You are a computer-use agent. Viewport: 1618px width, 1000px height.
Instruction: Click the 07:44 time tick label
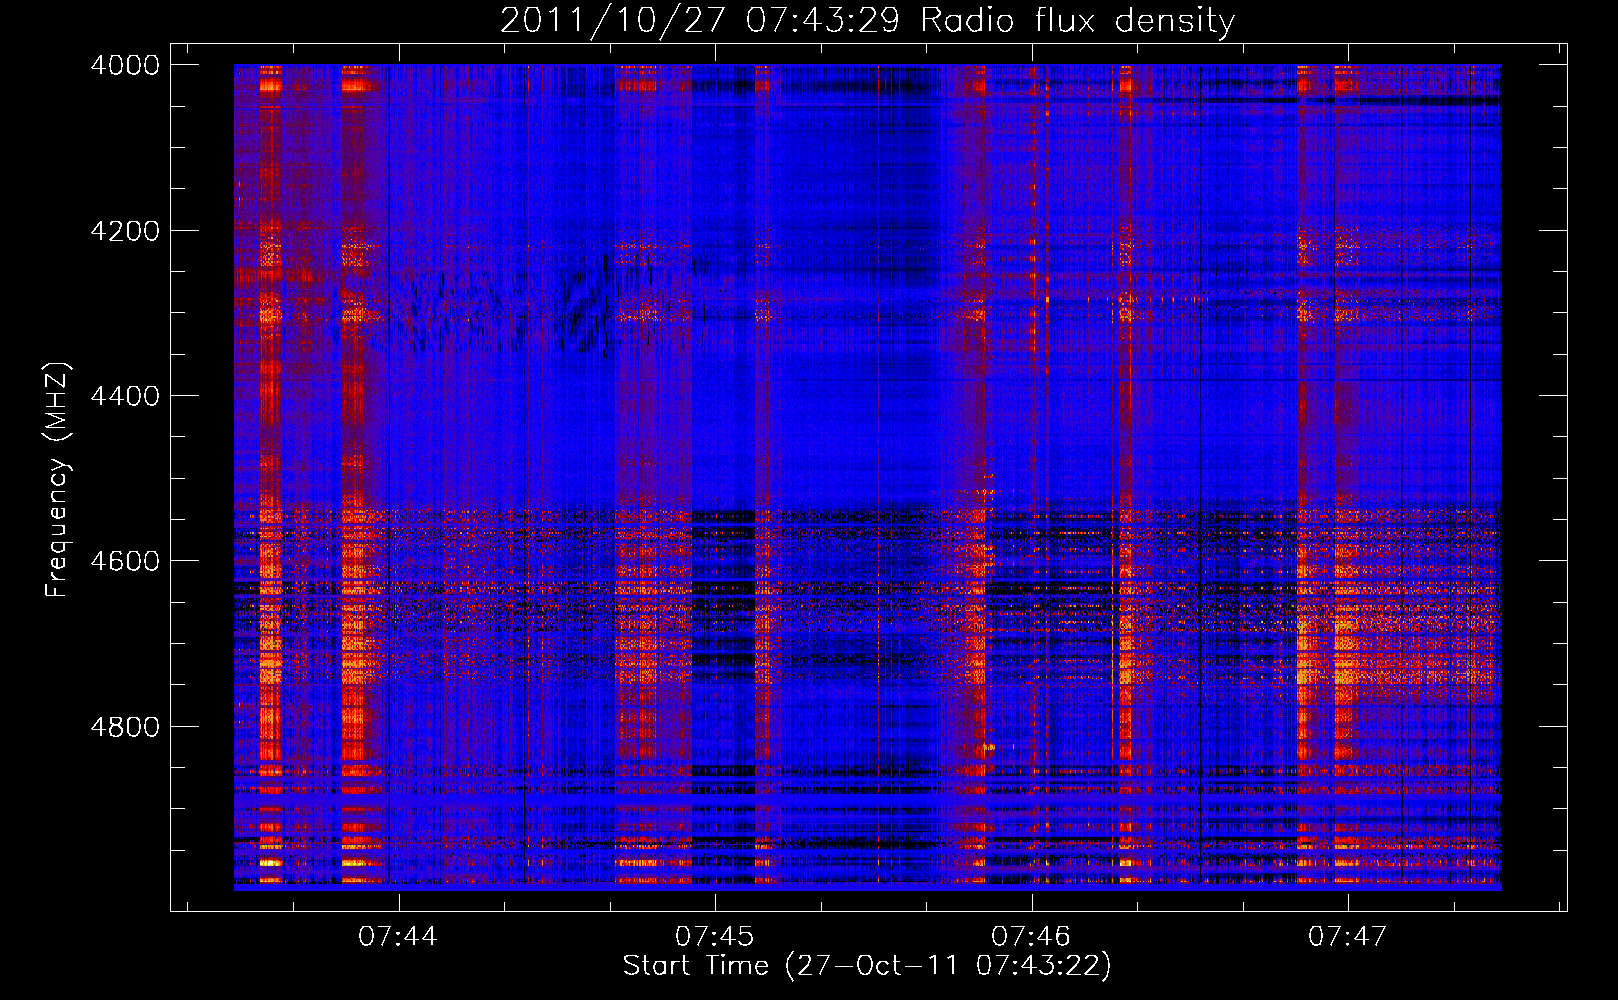click(398, 936)
